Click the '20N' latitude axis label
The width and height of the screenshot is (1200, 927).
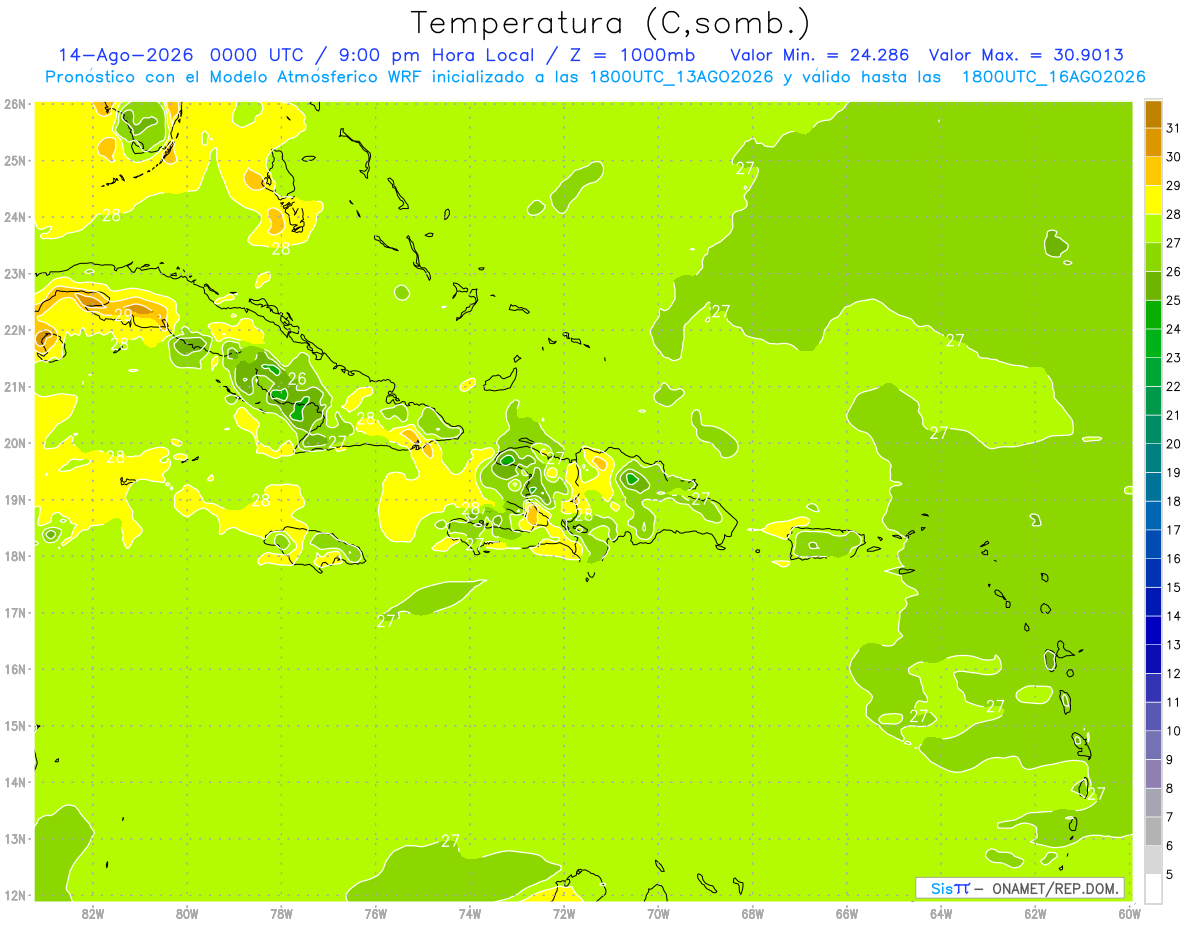click(x=14, y=443)
